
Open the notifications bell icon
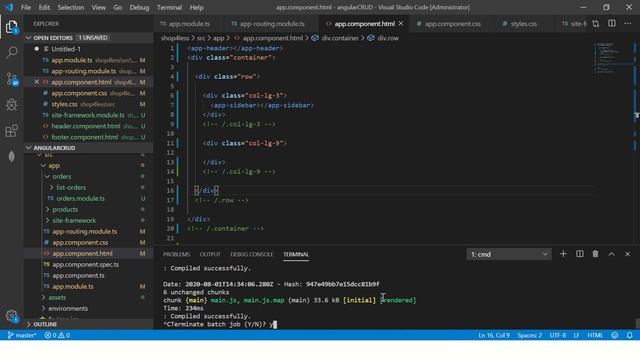pyautogui.click(x=629, y=335)
